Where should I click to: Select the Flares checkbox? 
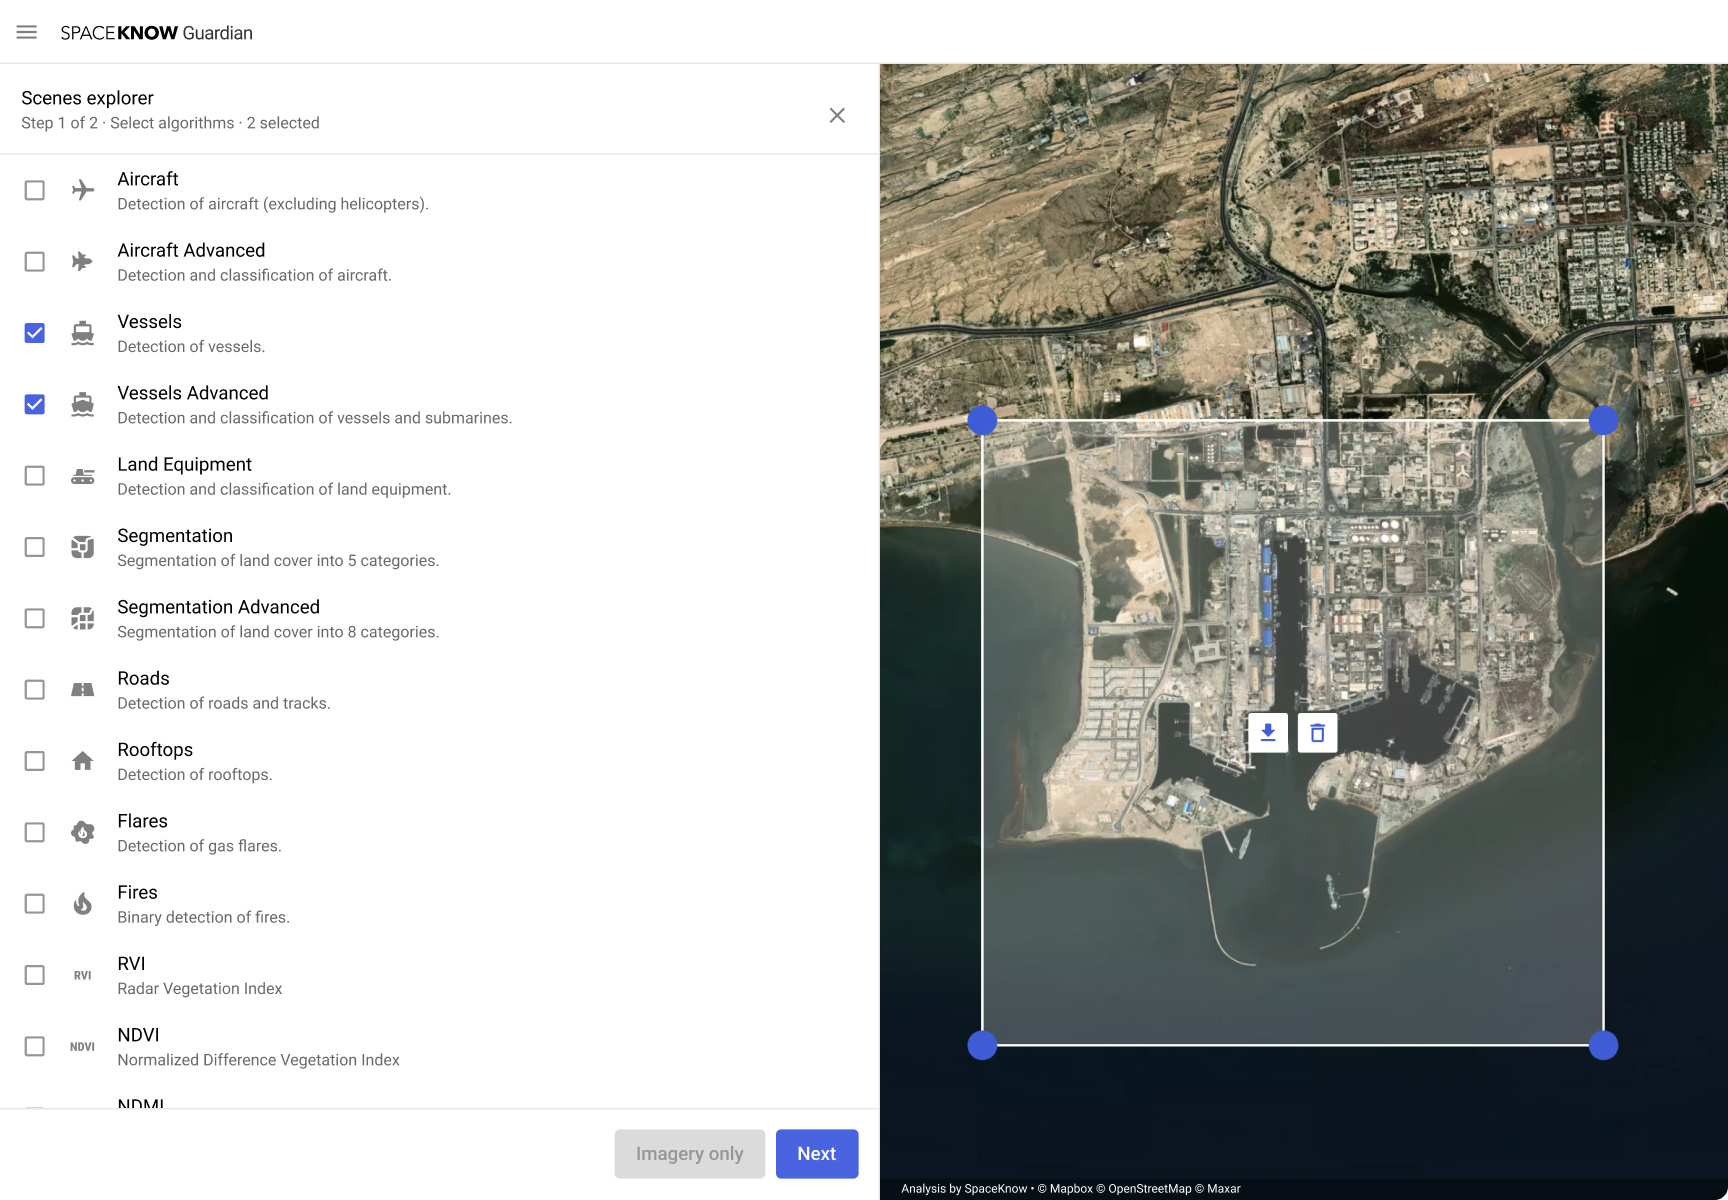[35, 832]
